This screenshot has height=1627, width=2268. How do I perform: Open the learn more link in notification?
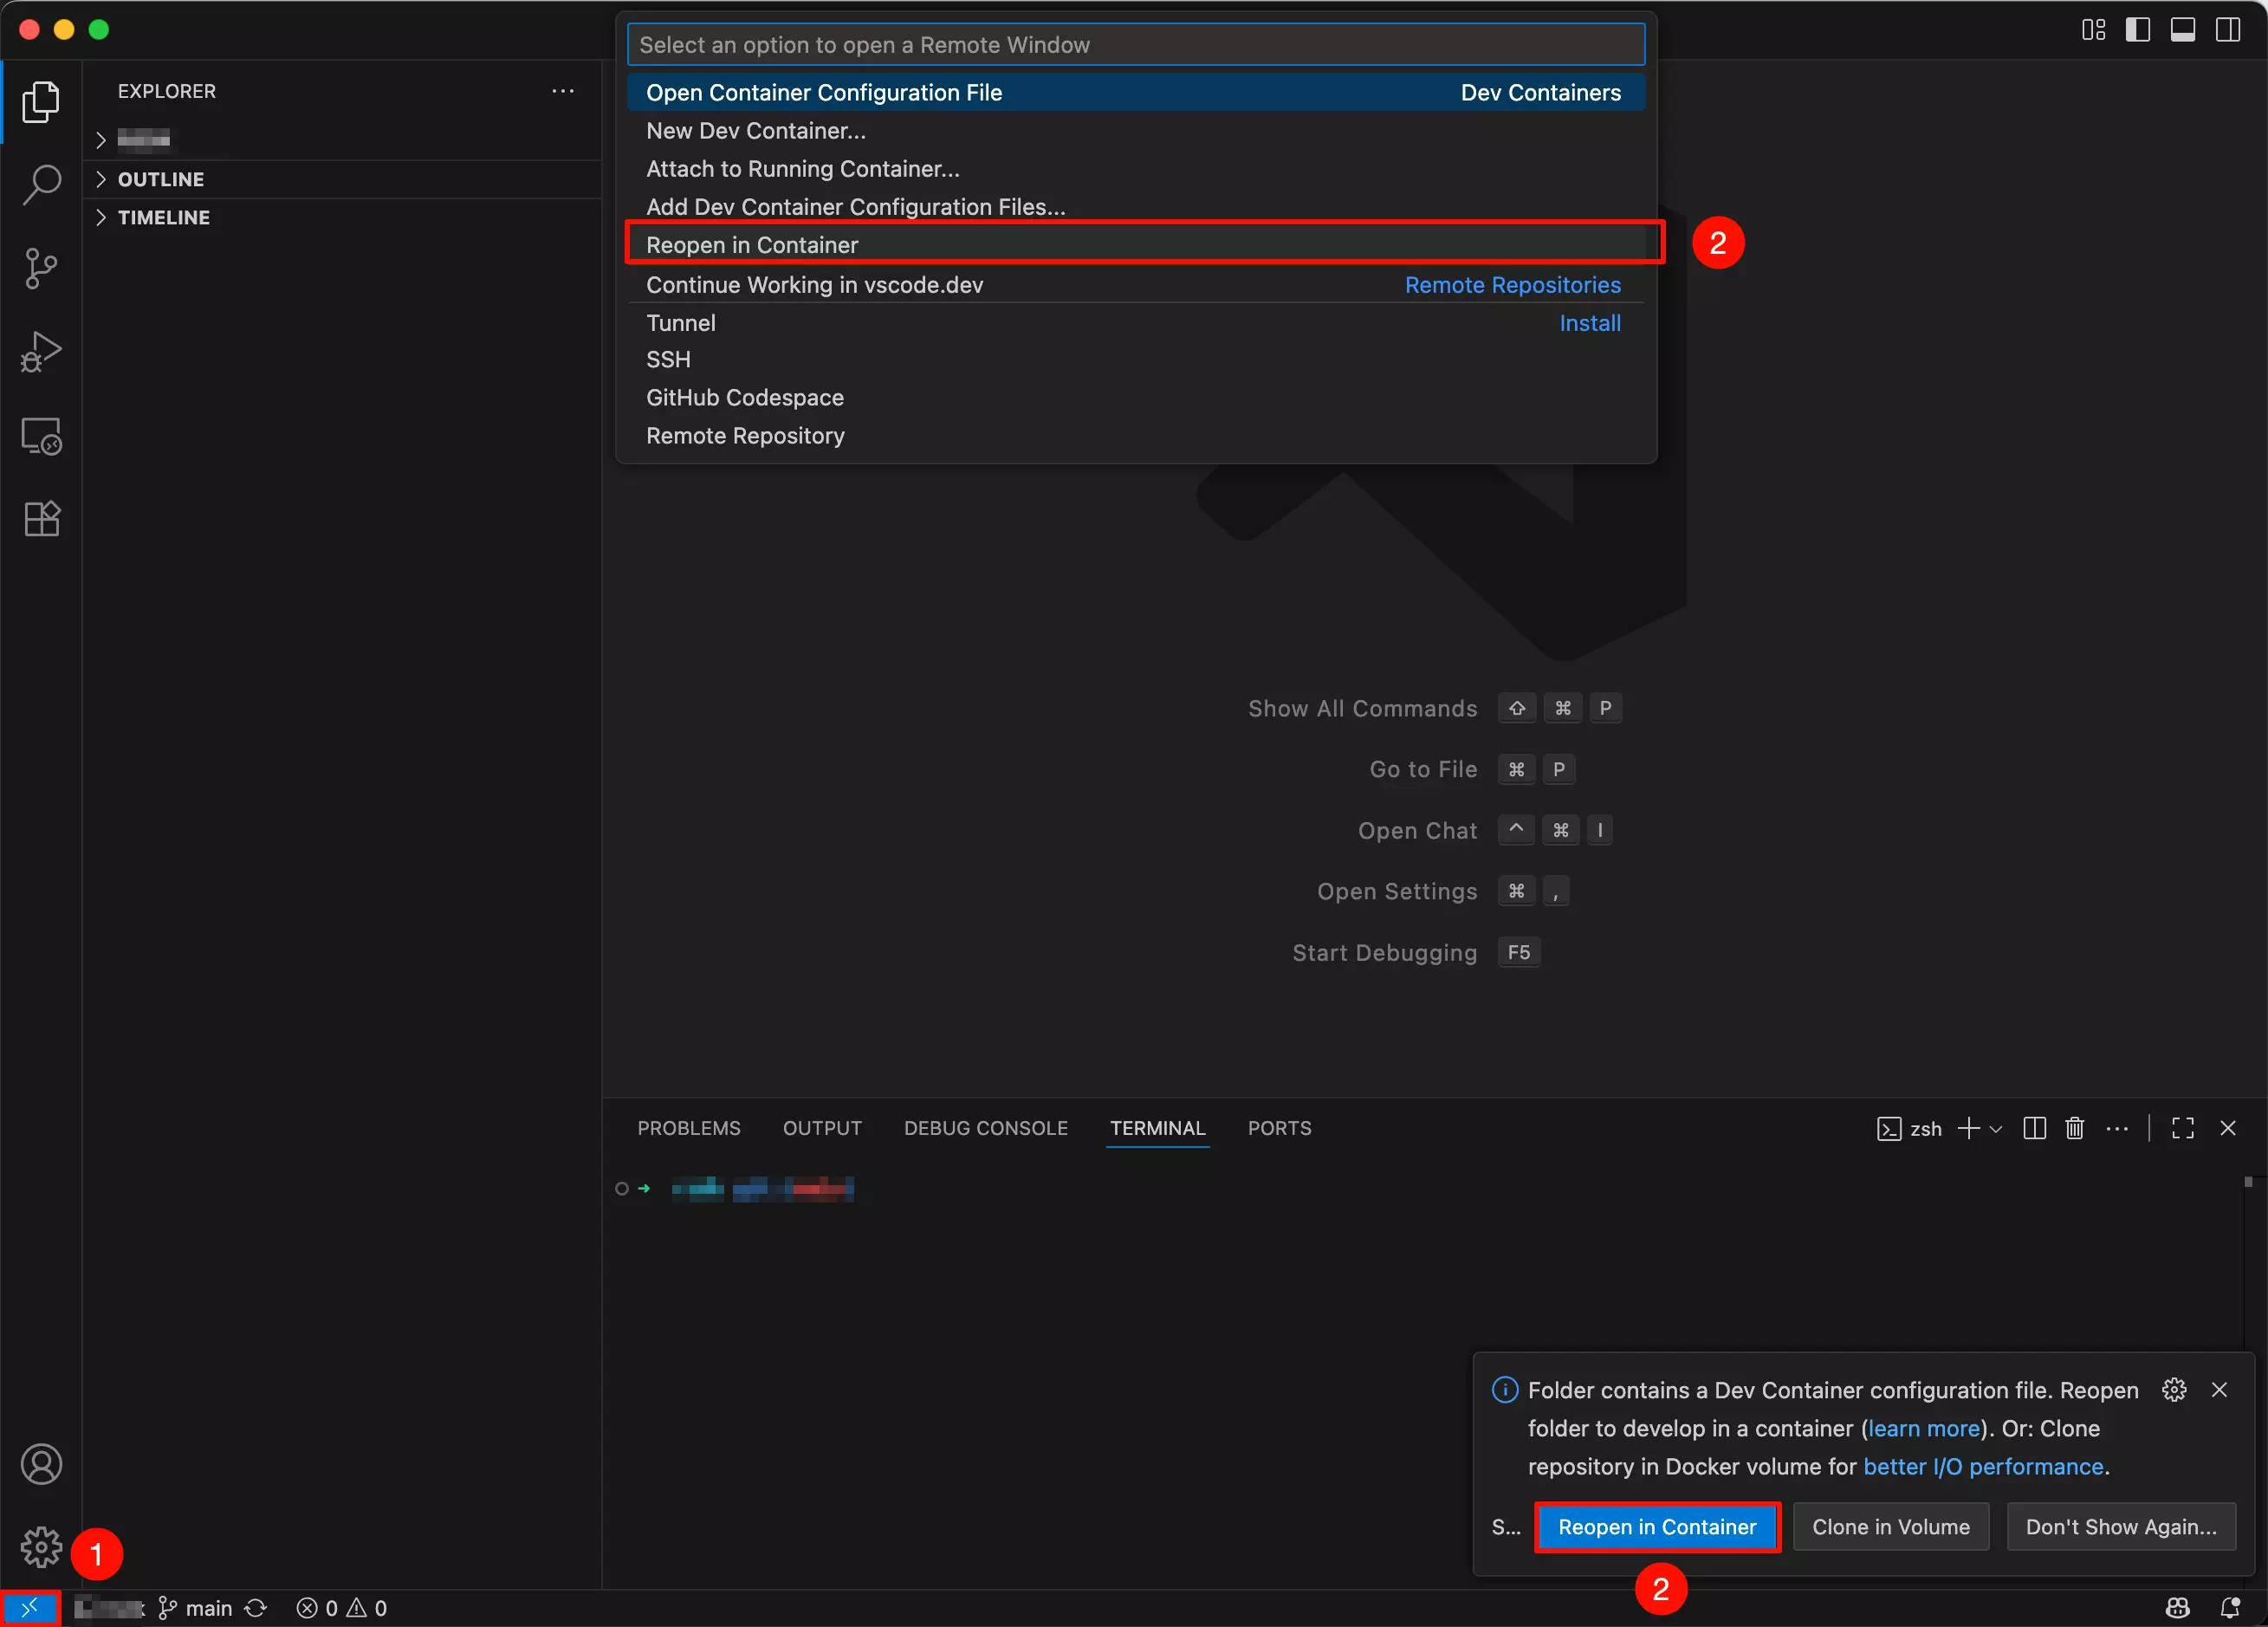[x=1924, y=1428]
